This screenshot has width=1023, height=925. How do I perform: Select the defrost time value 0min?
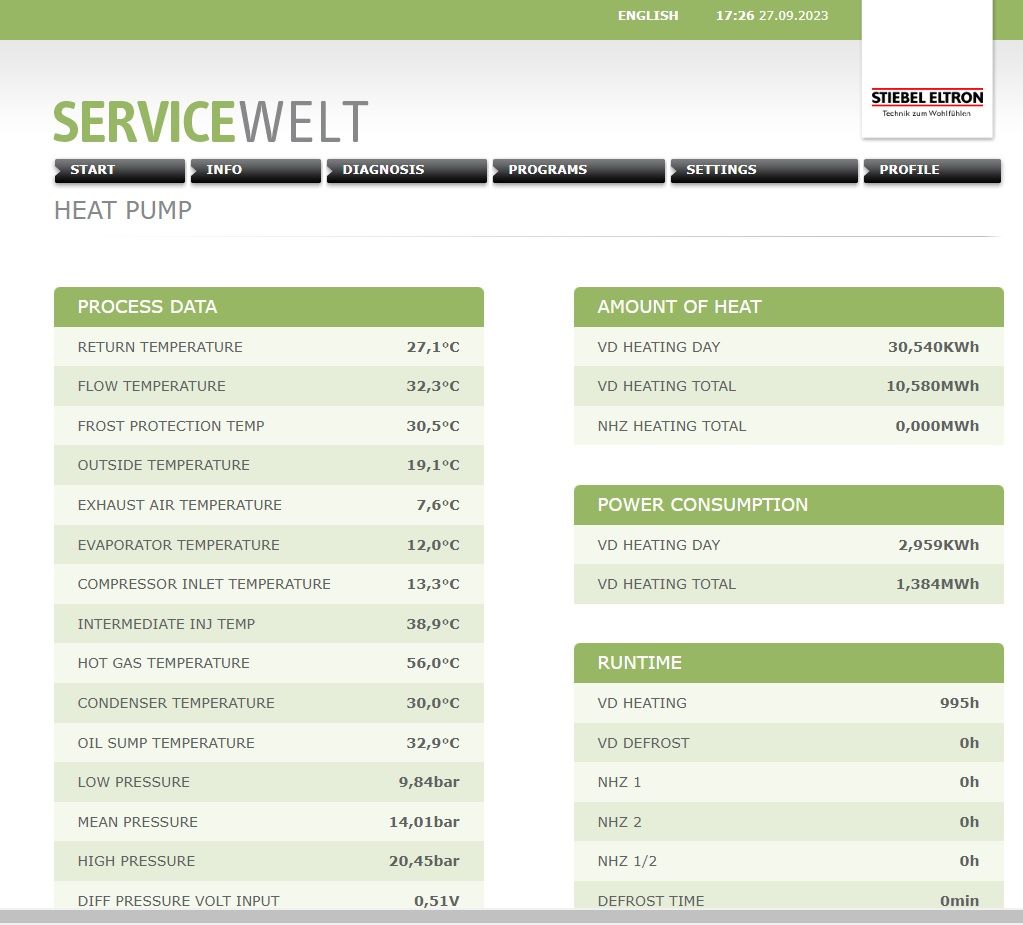[960, 901]
